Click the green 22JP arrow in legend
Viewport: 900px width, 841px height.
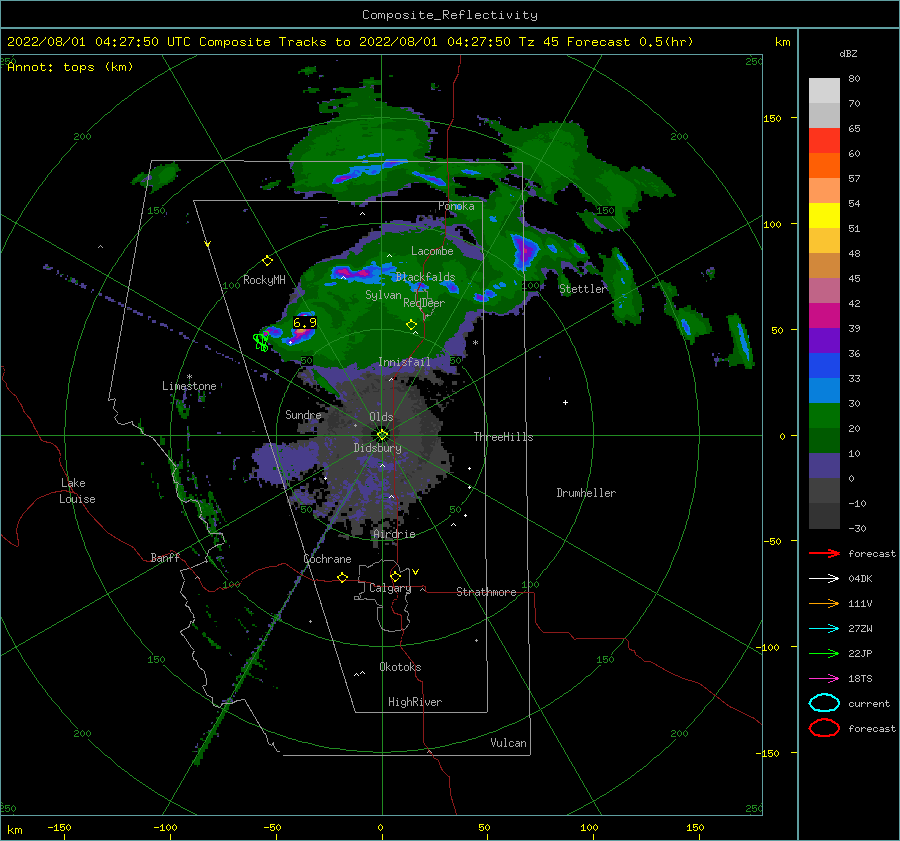pos(824,653)
